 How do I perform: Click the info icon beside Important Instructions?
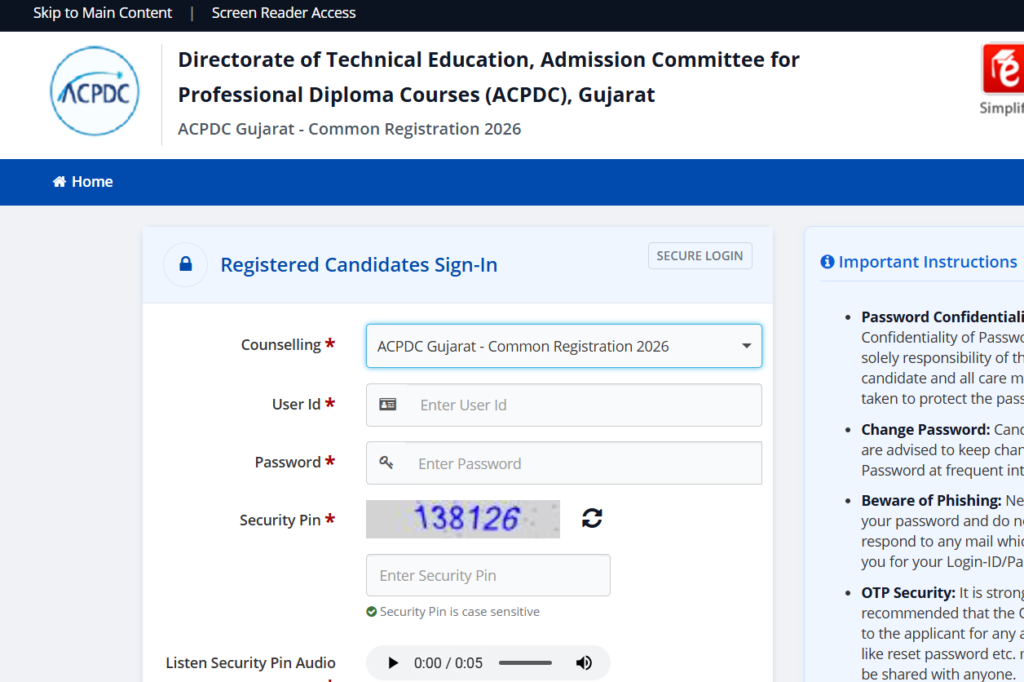(827, 262)
